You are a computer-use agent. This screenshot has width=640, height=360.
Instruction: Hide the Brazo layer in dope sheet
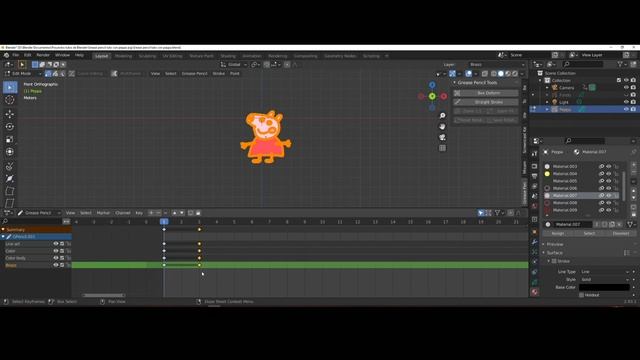pos(56,265)
